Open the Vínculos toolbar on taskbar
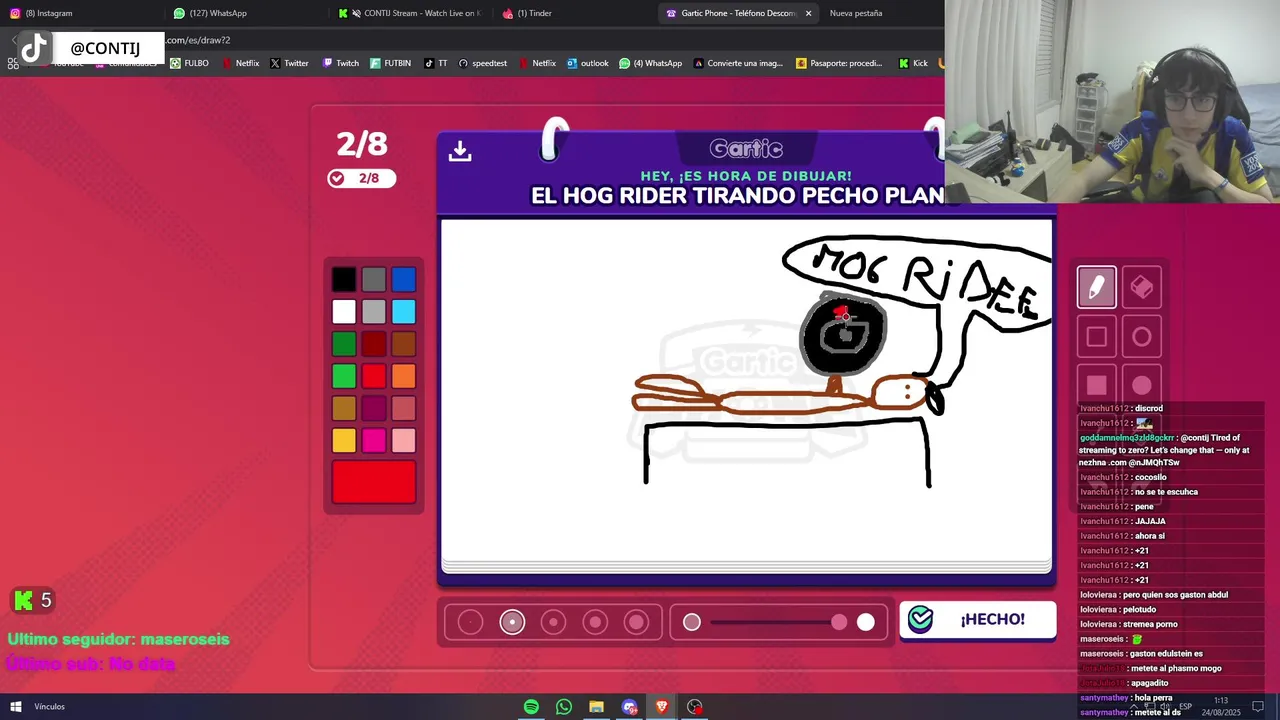1280x720 pixels. tap(49, 707)
